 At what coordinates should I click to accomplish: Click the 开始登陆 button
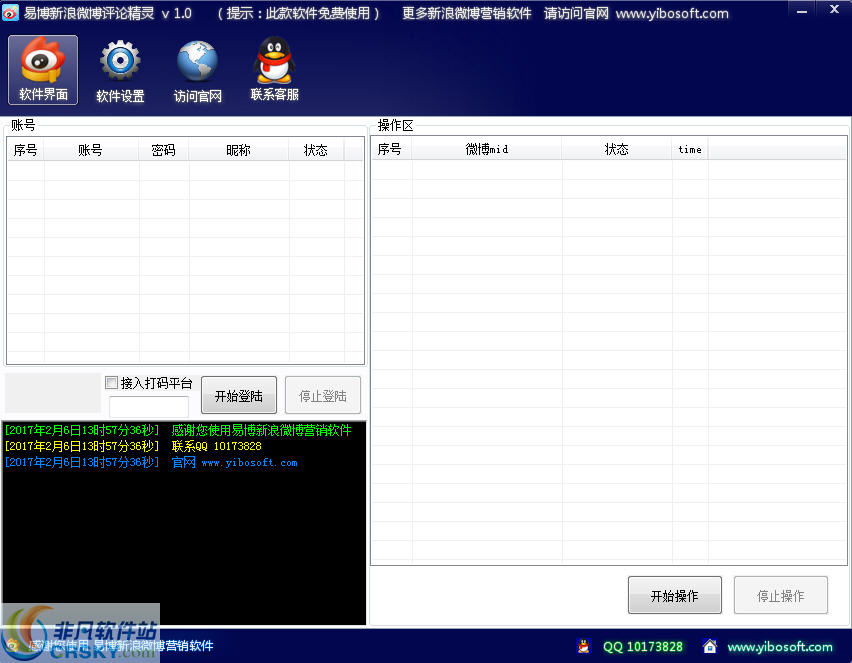click(239, 396)
